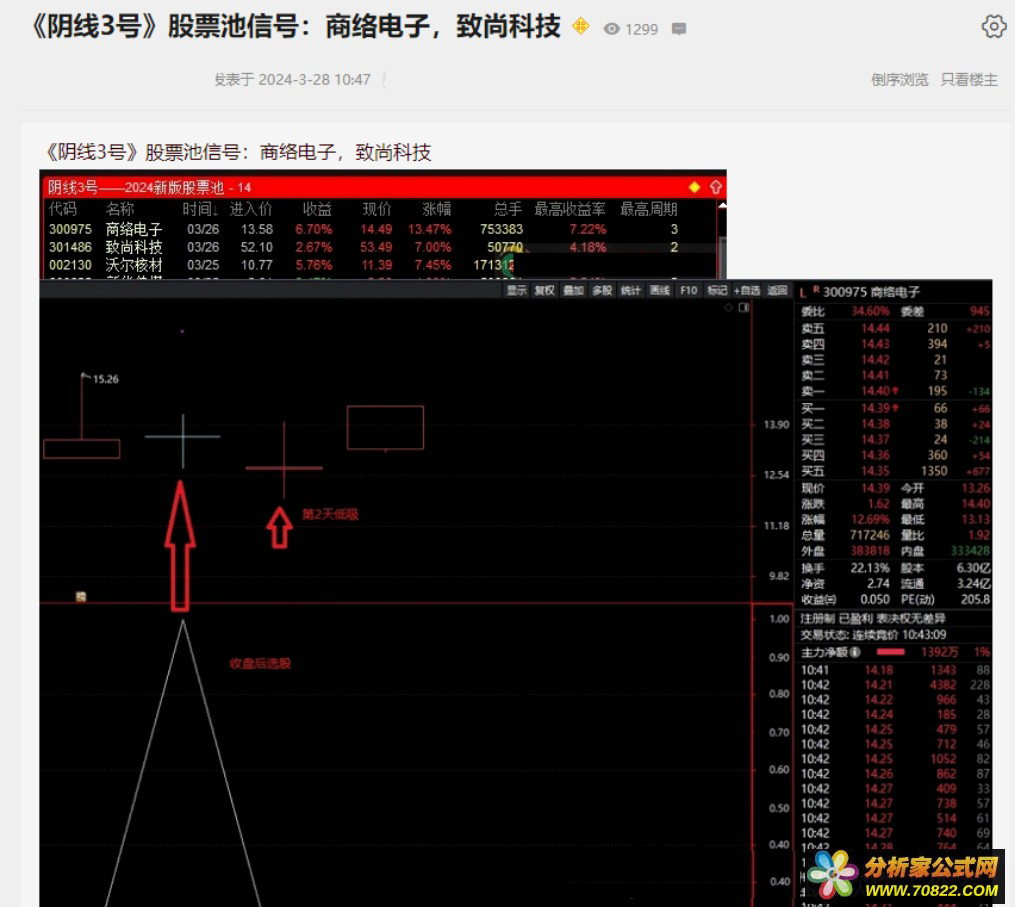The image size is (1015, 907).
Task: Select the 沃尔核材 row name
Action: pyautogui.click(x=134, y=265)
